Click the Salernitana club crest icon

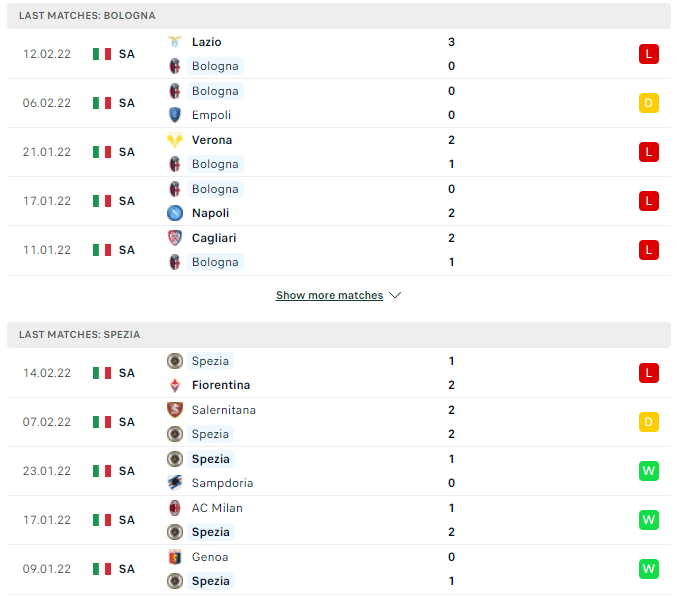pos(174,410)
